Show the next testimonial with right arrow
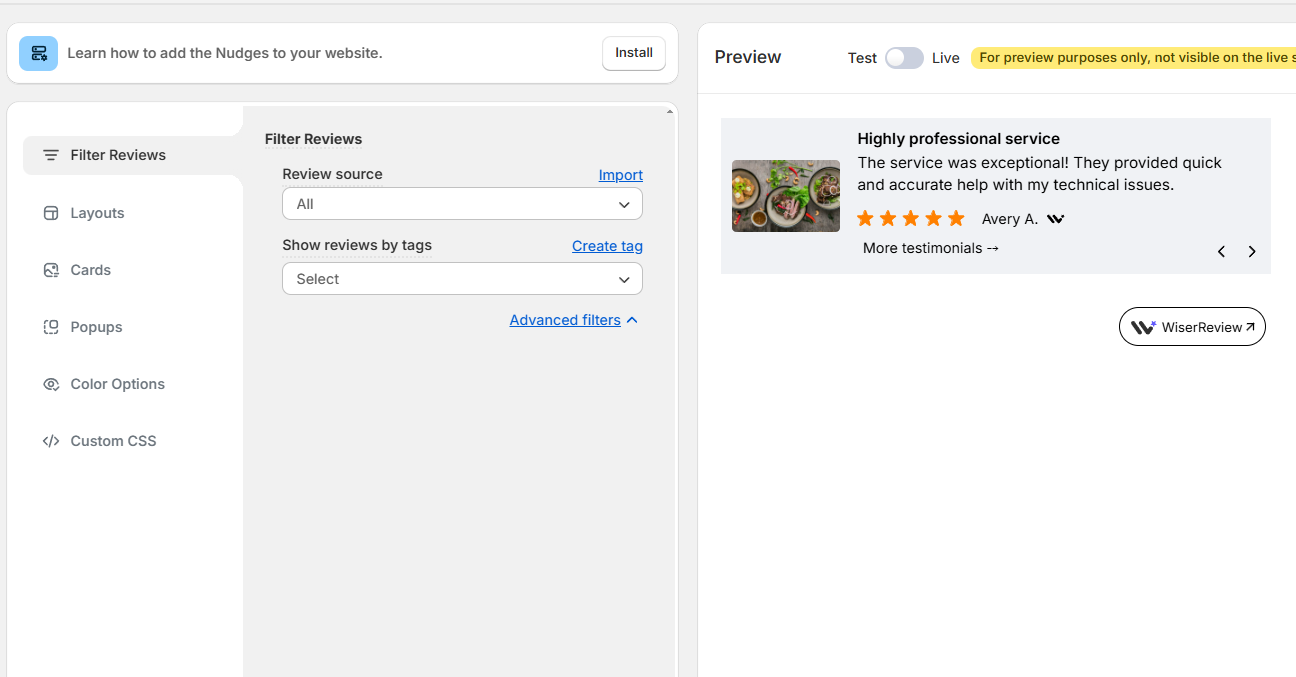This screenshot has width=1296, height=677. tap(1251, 252)
